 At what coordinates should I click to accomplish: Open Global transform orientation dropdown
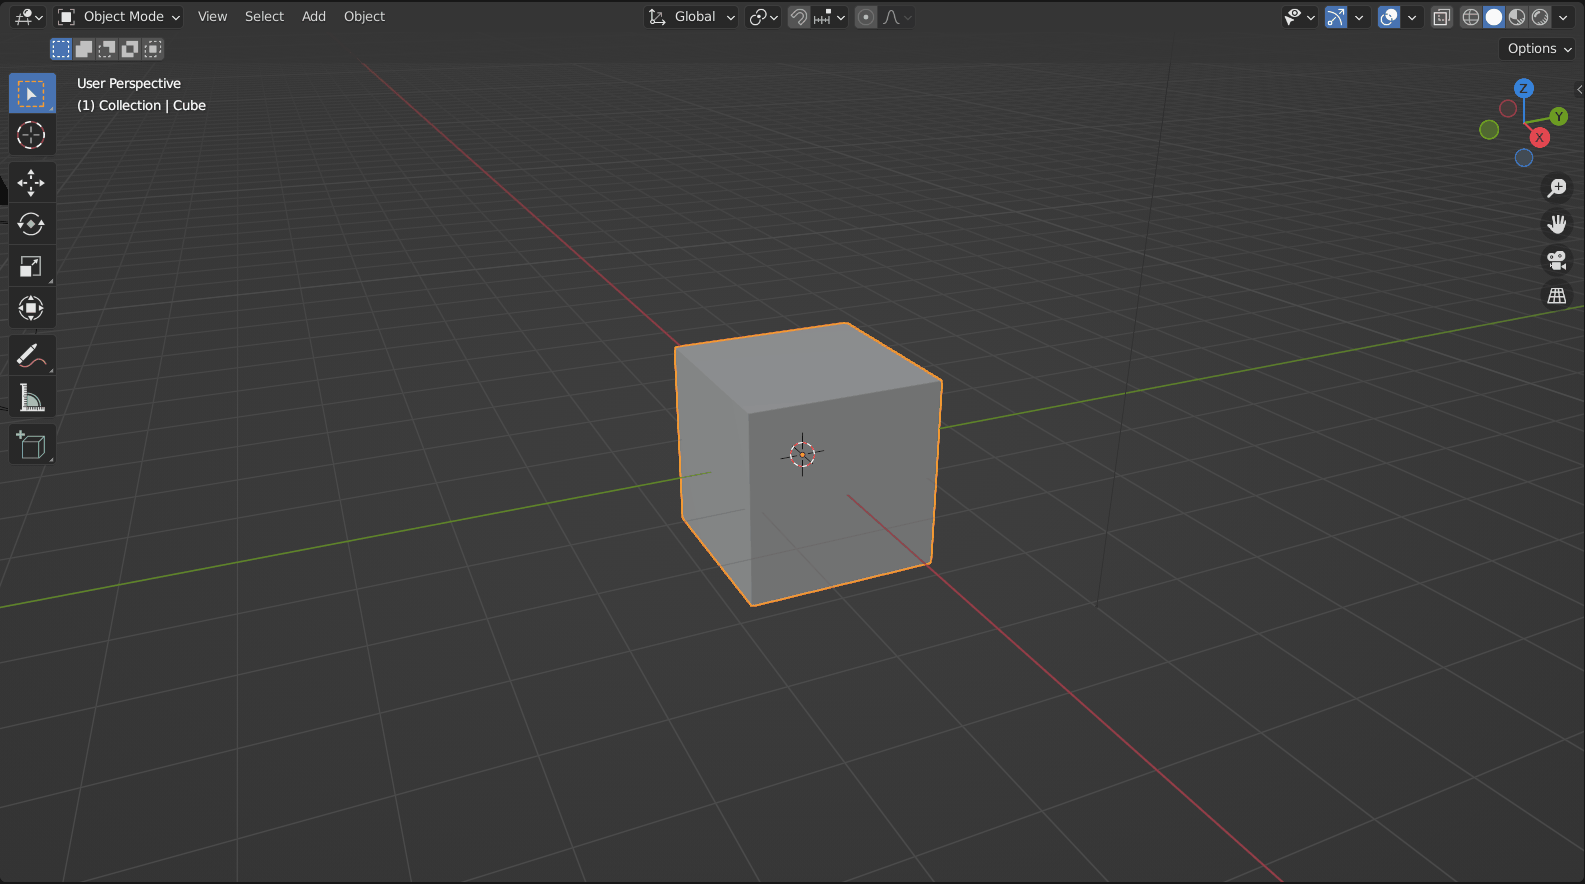tap(692, 17)
